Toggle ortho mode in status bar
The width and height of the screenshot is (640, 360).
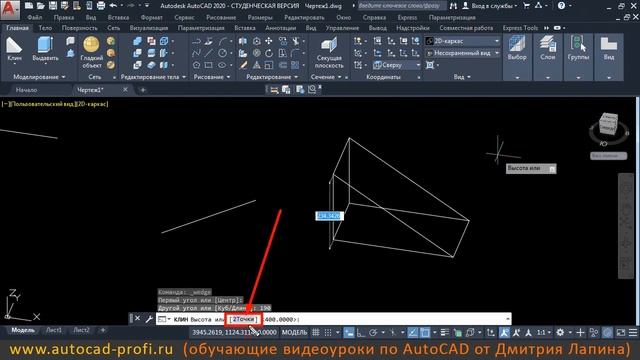361,333
